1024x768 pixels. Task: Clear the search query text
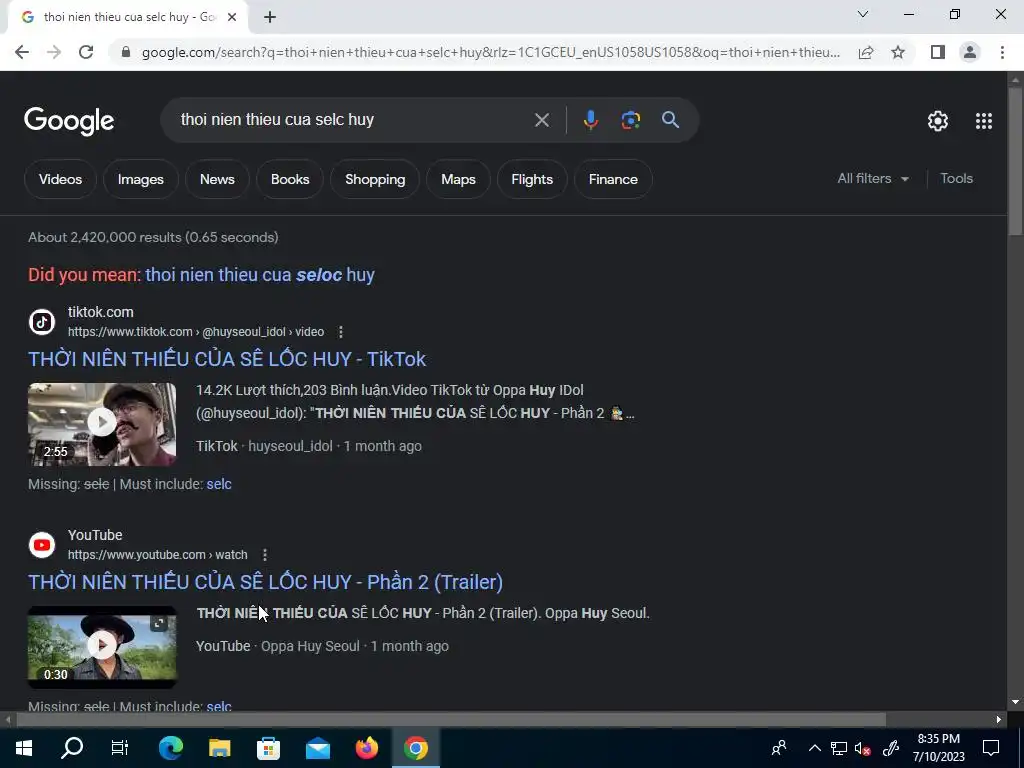click(541, 120)
